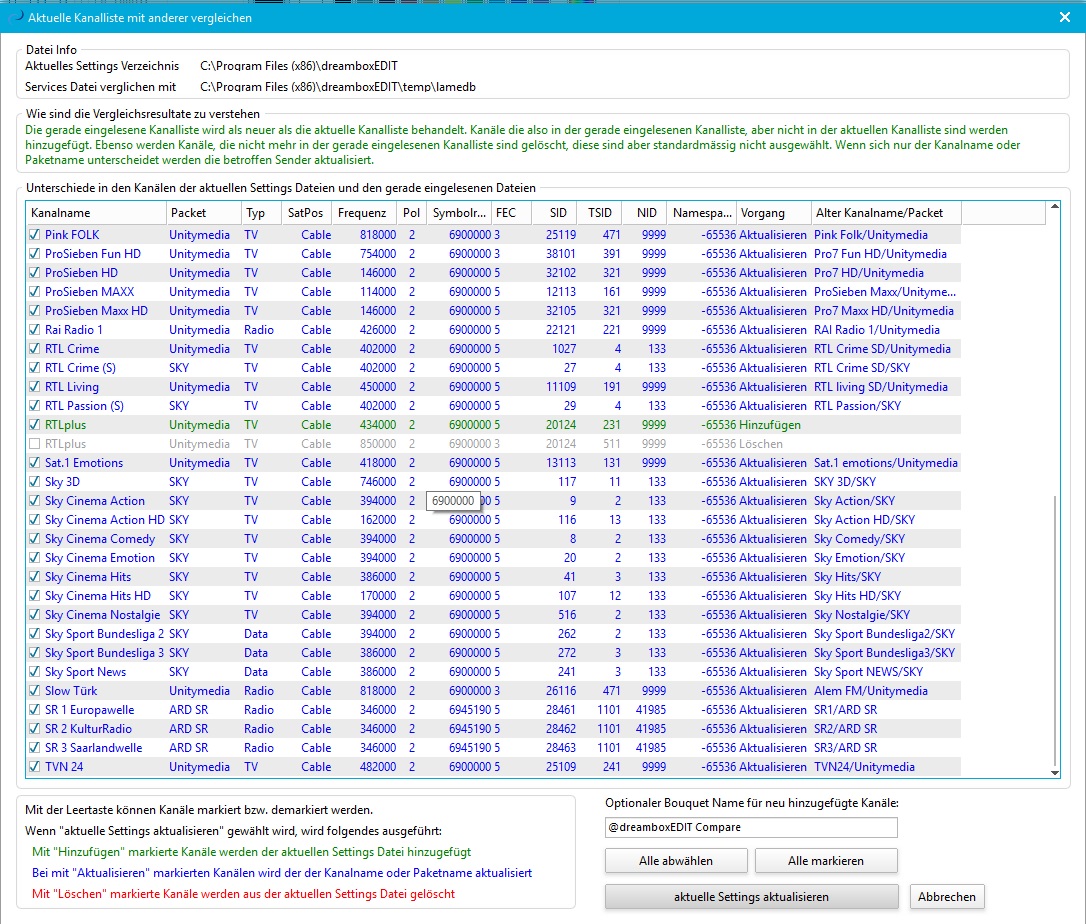
Task: Focus the optional Bouquet Name input field
Action: (751, 827)
